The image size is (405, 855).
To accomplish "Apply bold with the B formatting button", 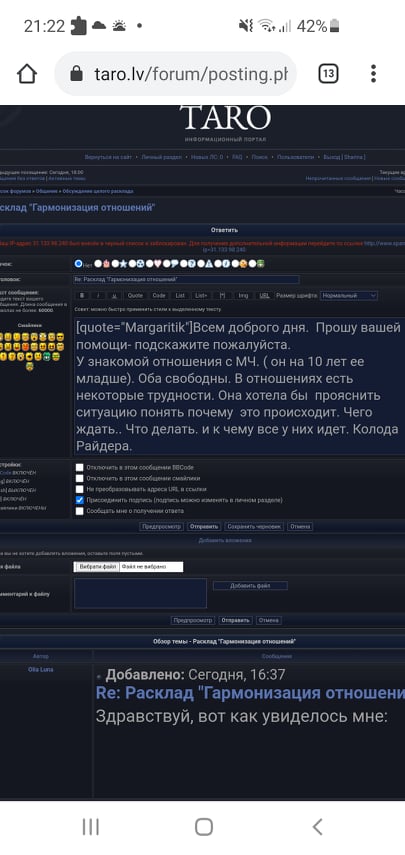I will (82, 296).
